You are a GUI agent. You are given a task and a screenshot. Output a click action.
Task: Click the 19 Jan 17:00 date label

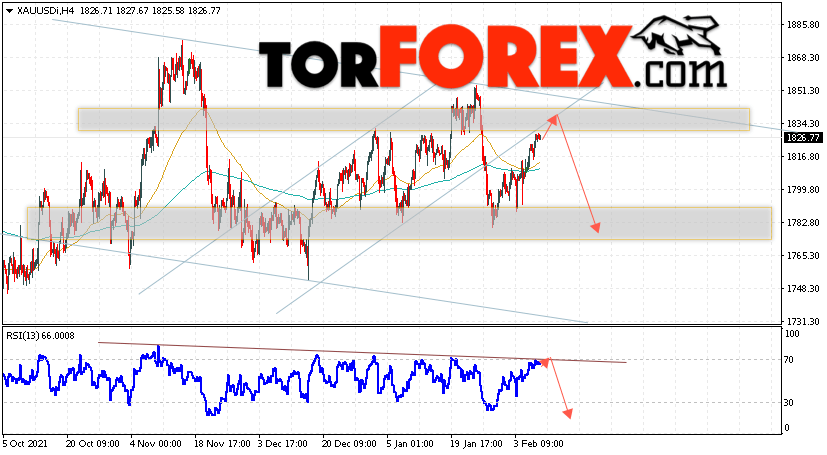pos(477,444)
